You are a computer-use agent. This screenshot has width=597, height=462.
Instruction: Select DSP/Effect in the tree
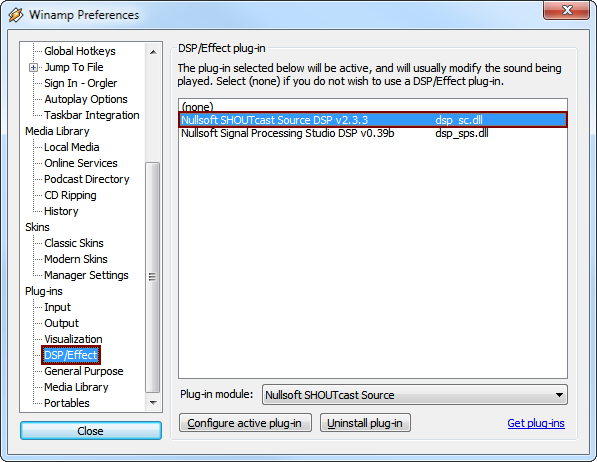[x=71, y=355]
